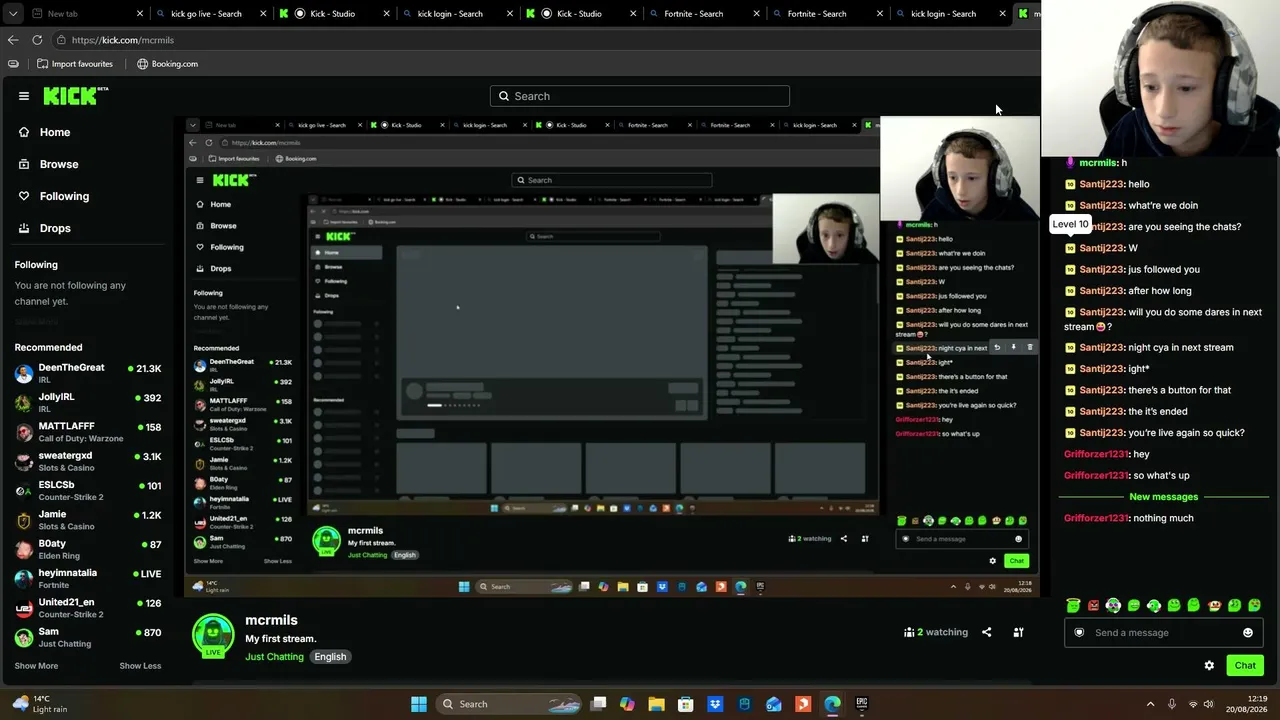Open chat settings gear beside Chat button
1280x720 pixels.
1209,665
